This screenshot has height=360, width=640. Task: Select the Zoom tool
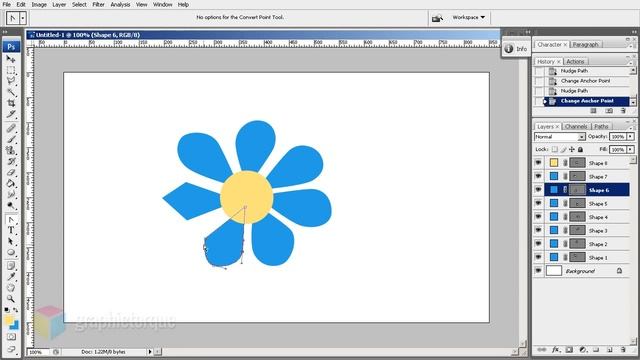[11, 299]
